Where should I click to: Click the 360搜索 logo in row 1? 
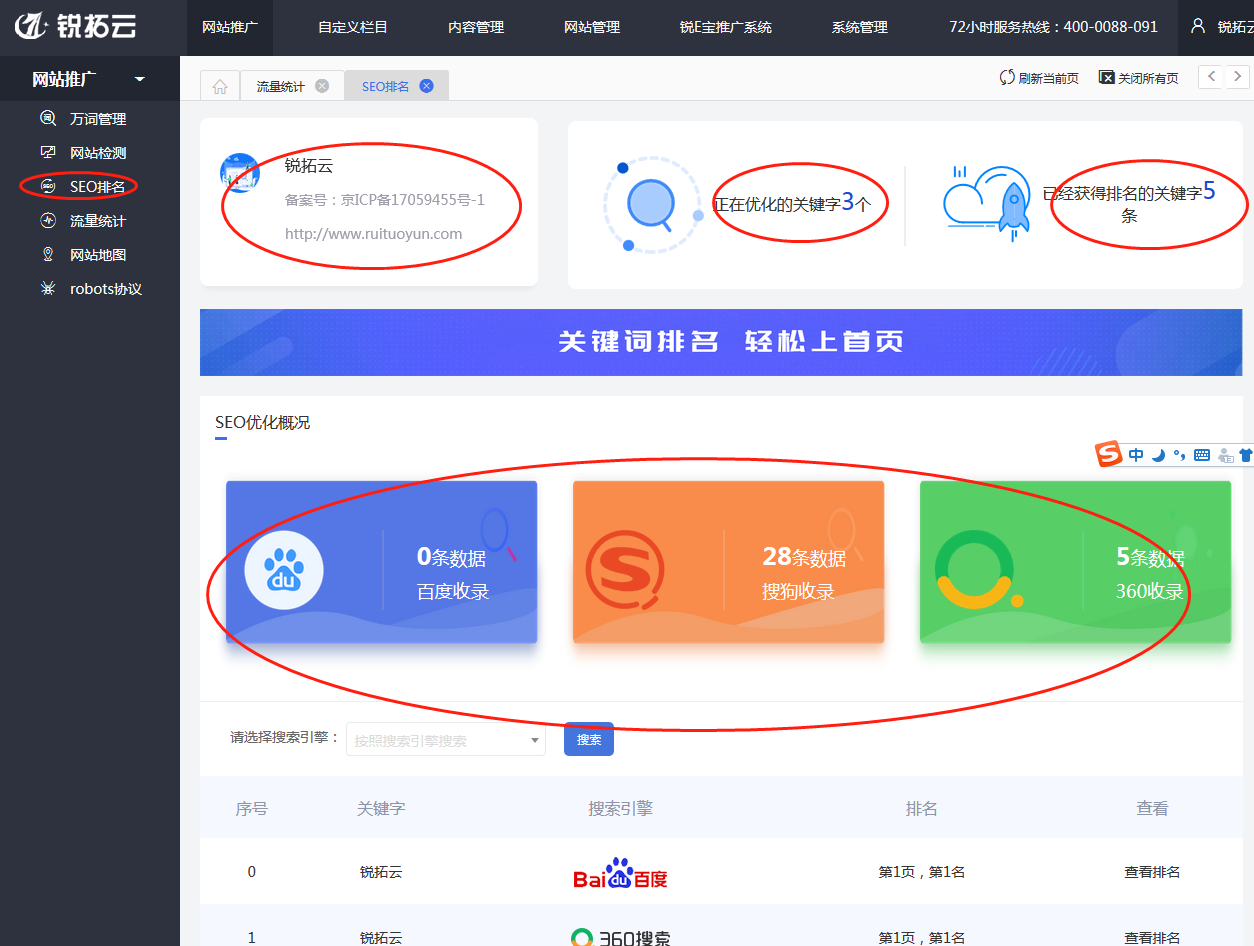pos(620,938)
